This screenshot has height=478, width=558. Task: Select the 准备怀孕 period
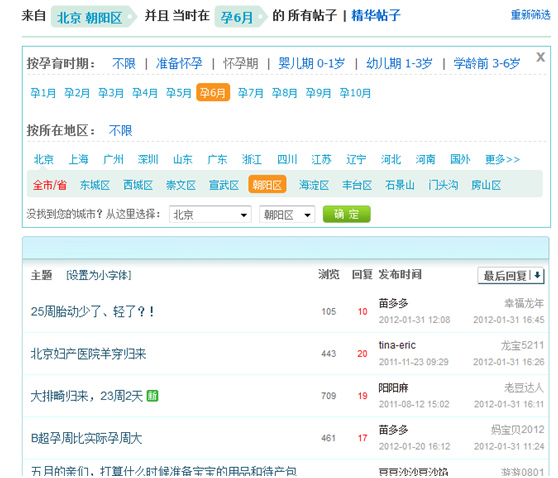point(179,64)
